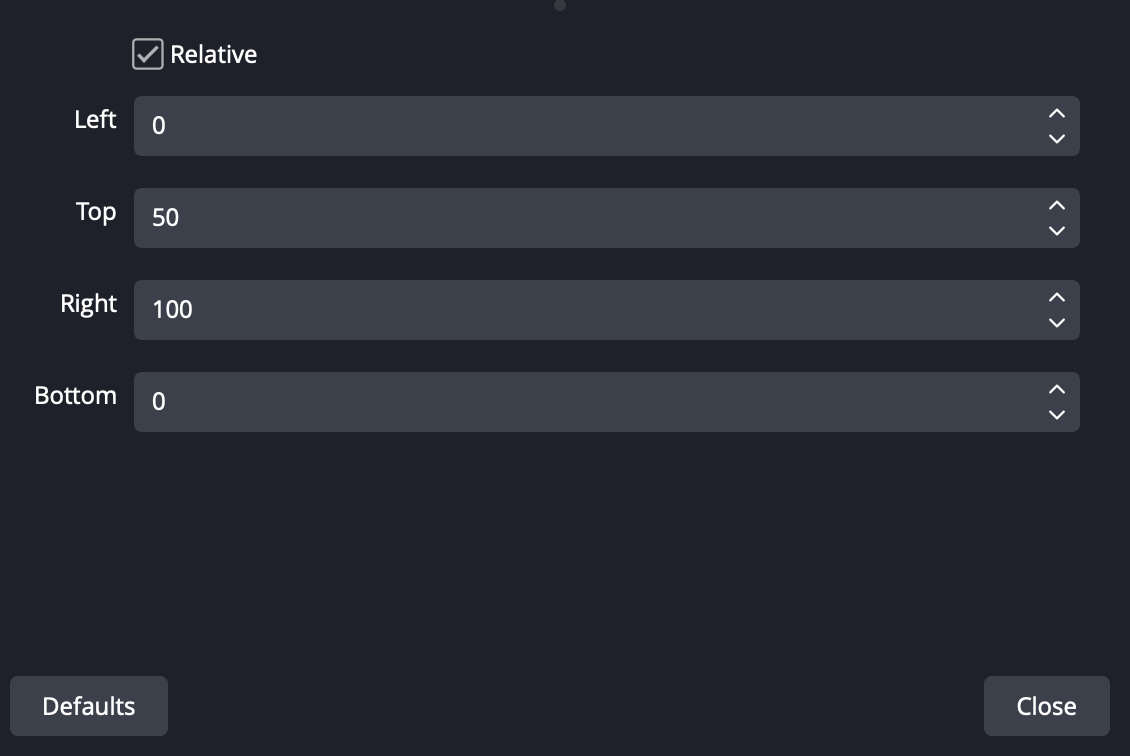Increment the Left value with its up arrow

tap(1056, 114)
